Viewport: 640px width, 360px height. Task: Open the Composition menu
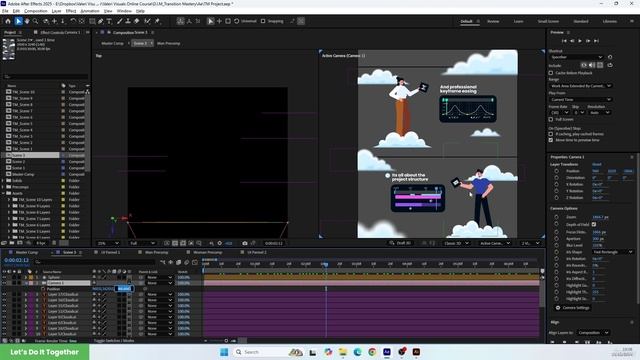pyautogui.click(x=36, y=11)
